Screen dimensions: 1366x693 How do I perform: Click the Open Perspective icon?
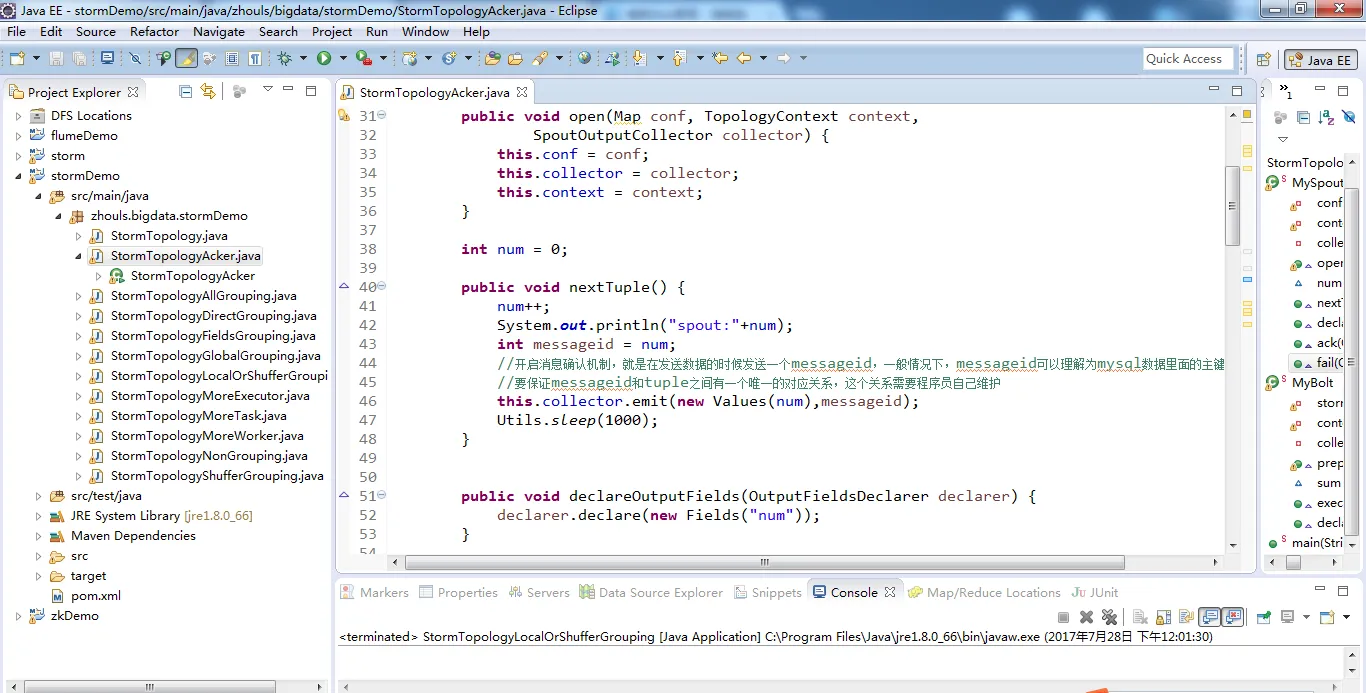(x=1263, y=60)
